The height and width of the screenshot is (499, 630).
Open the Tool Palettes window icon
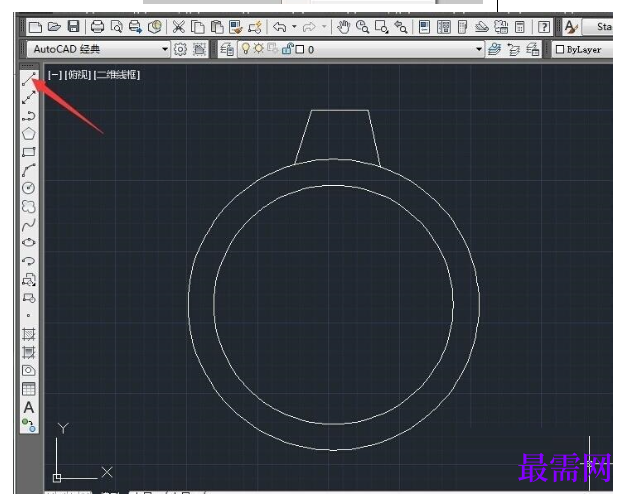pyautogui.click(x=462, y=27)
